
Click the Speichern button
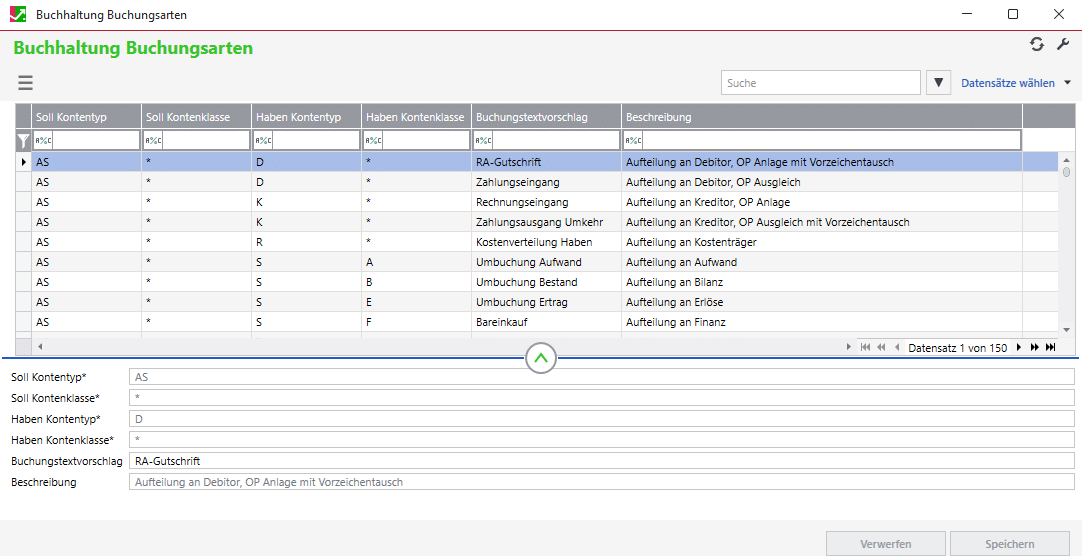click(x=1010, y=544)
